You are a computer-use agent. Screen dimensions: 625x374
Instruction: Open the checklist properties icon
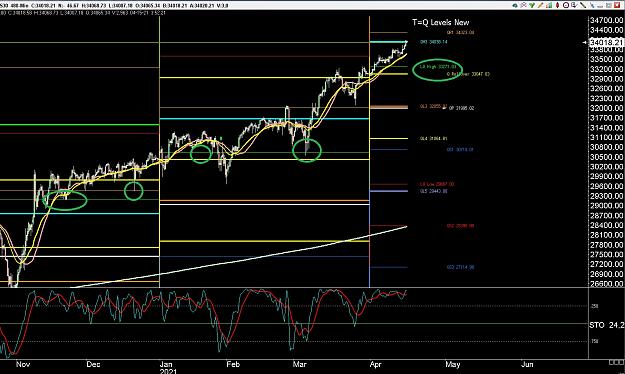click(574, 5)
